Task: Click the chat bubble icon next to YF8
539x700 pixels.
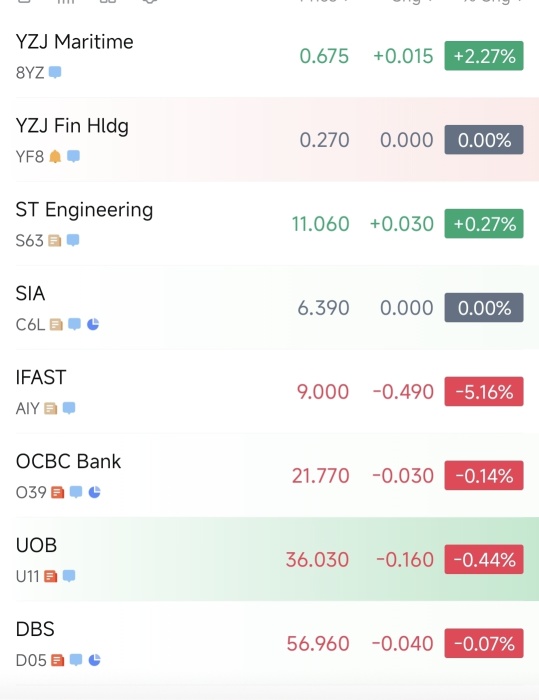Action: click(73, 156)
